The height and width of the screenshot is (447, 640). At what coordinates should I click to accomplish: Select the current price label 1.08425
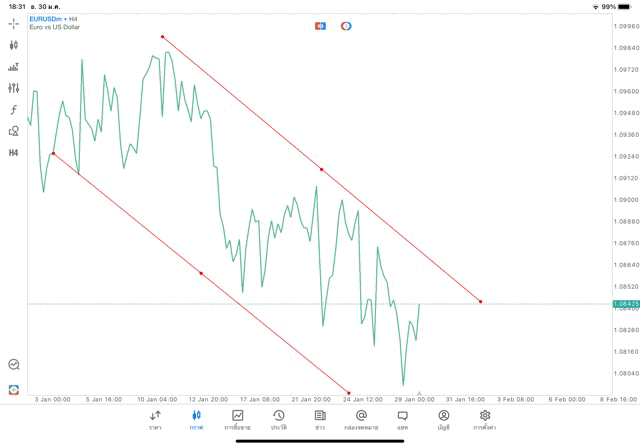pos(624,303)
